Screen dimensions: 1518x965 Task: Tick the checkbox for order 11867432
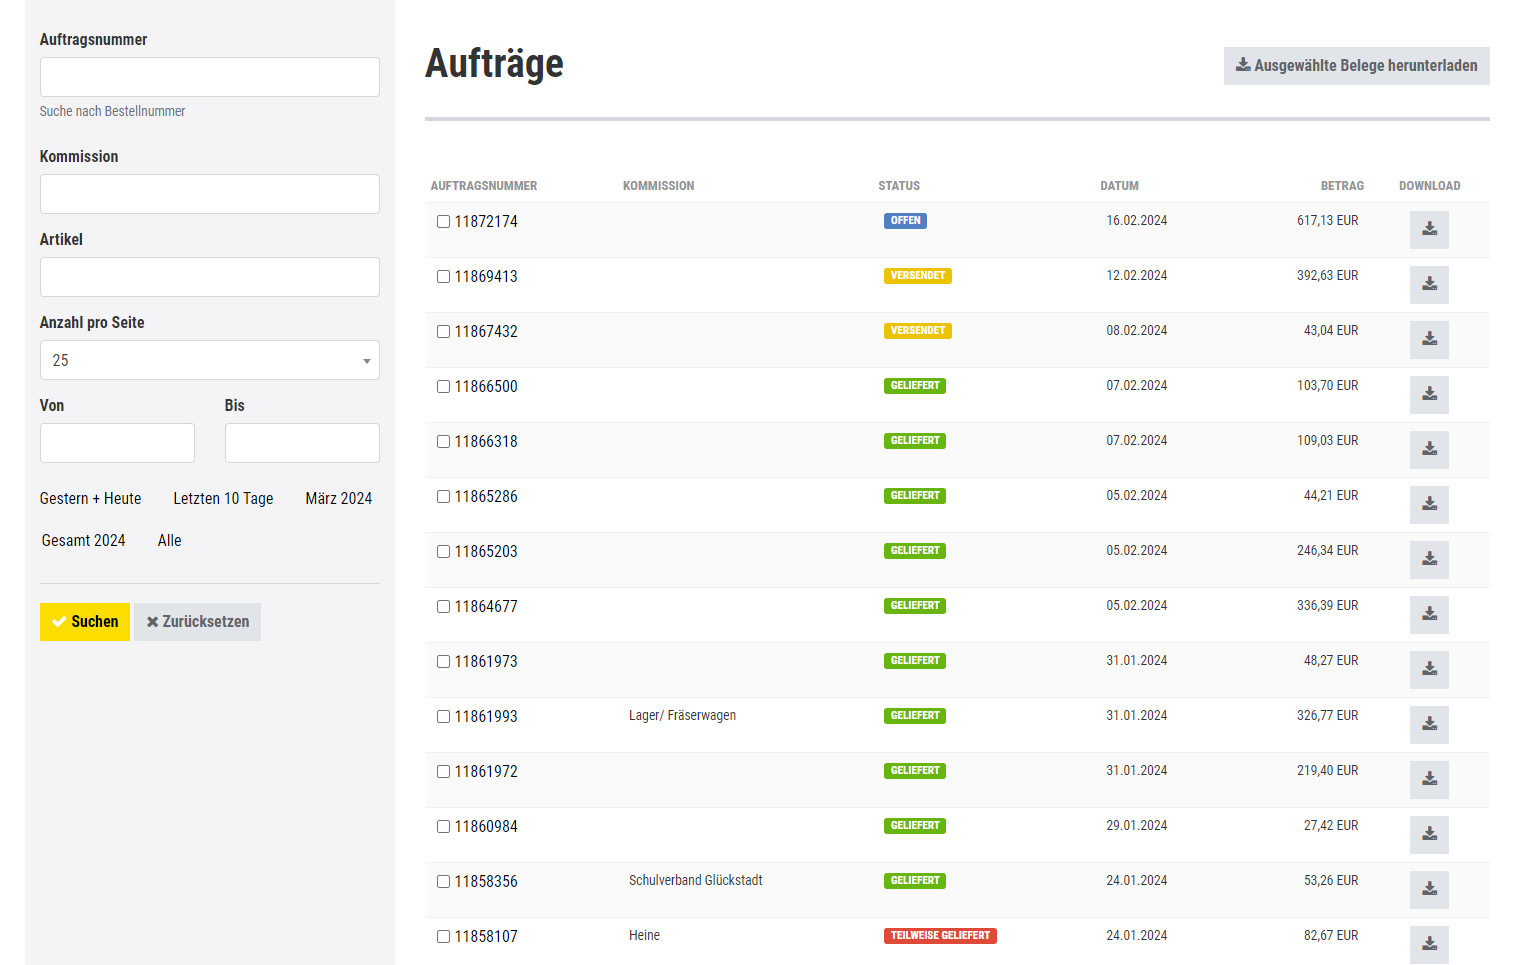[x=443, y=332]
